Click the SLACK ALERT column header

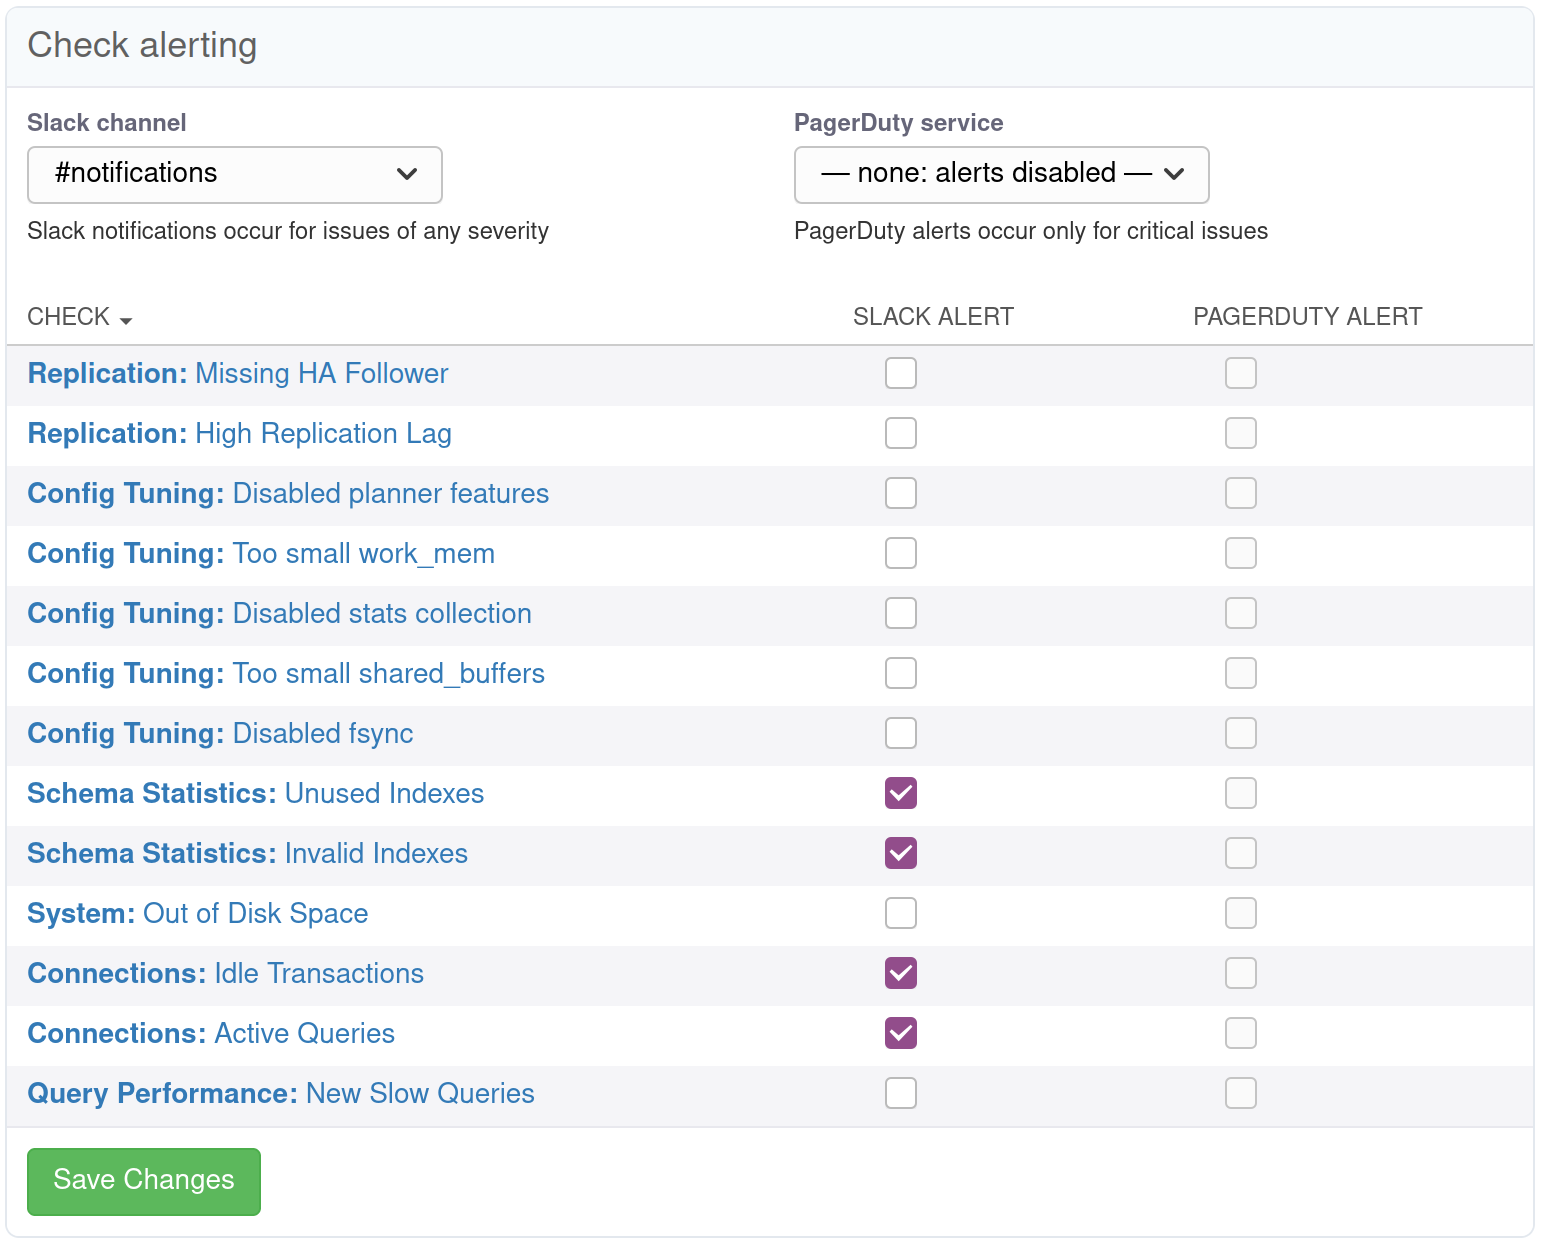point(933,317)
